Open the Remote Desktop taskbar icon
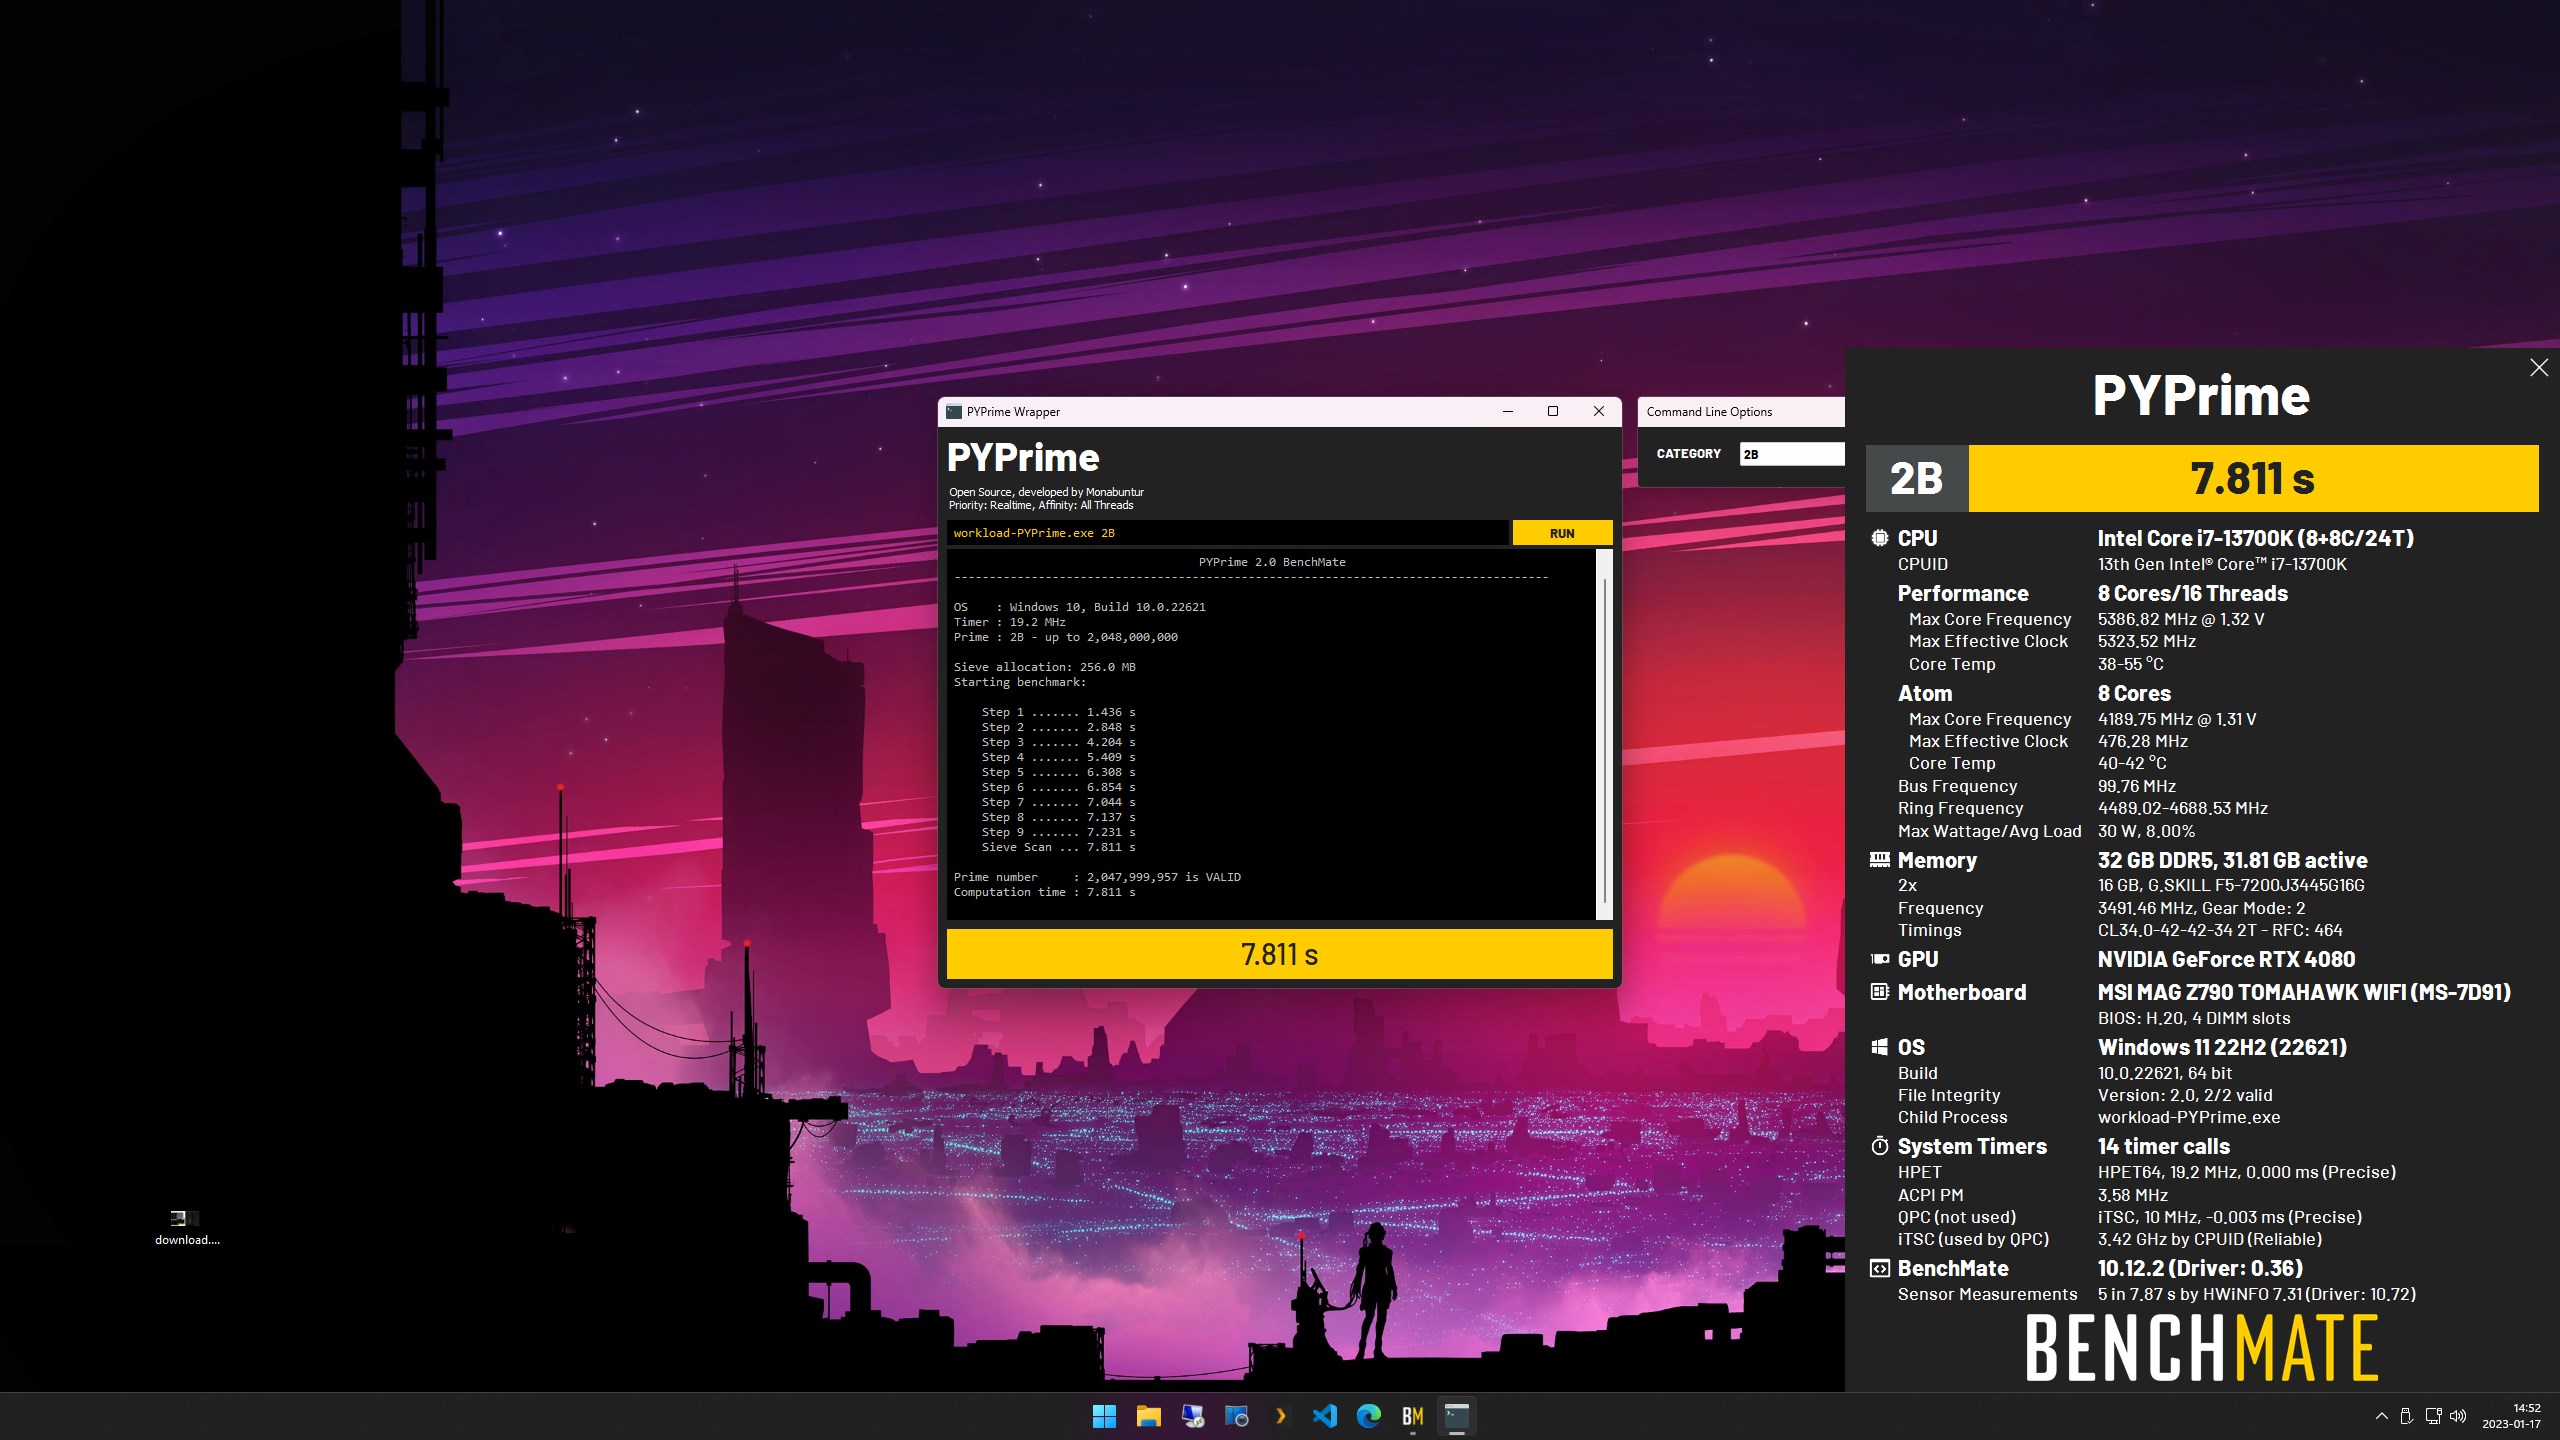 (x=1192, y=1416)
